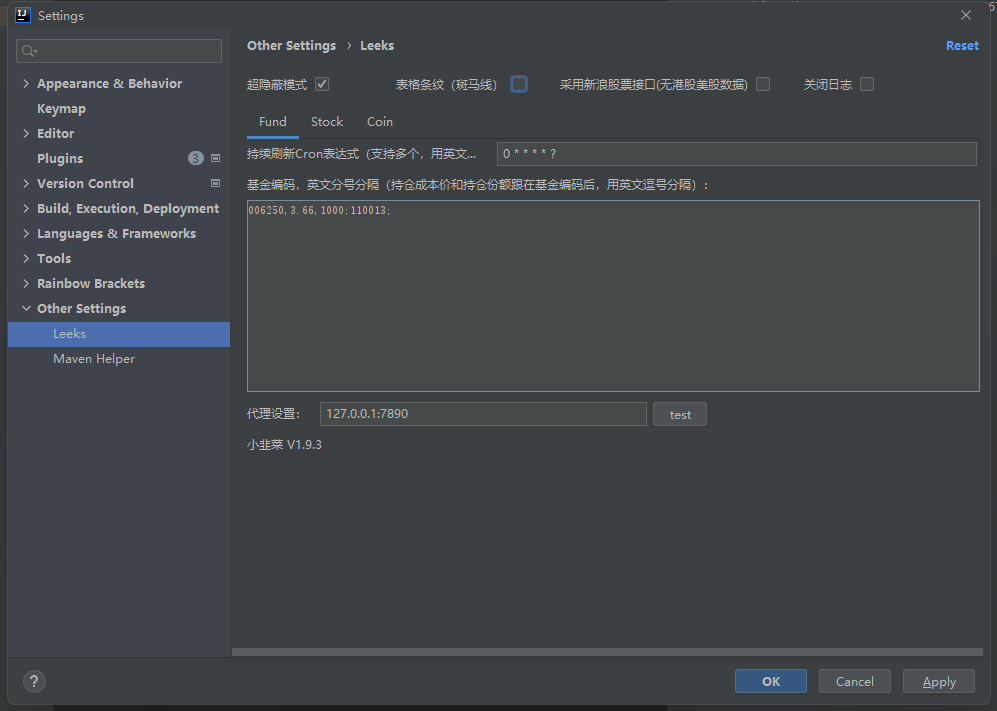Click the 基金编码 instructions label
This screenshot has height=711, width=997.
tap(478, 185)
